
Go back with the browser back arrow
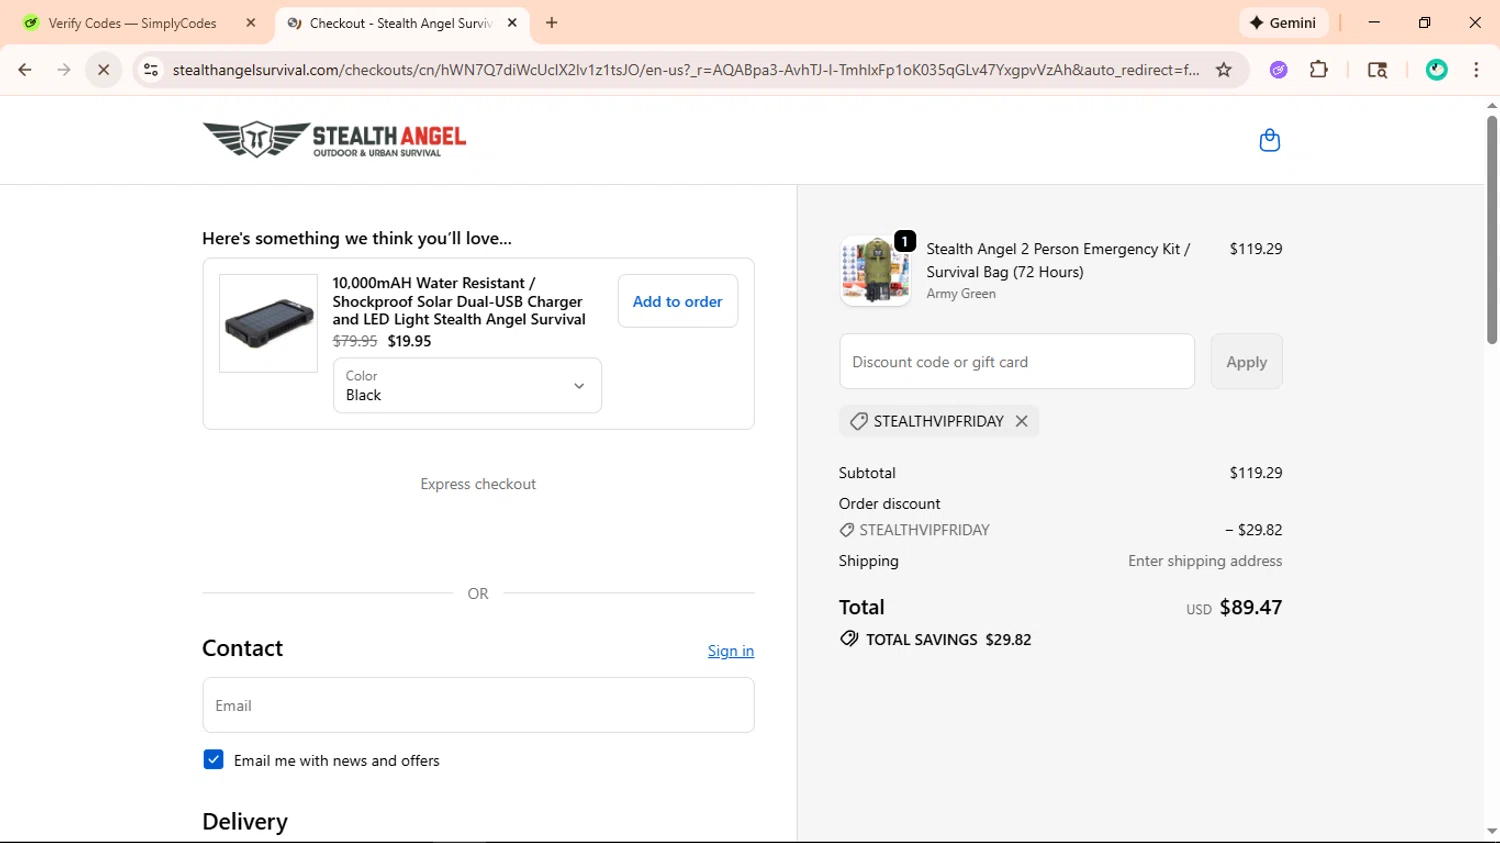click(x=25, y=70)
